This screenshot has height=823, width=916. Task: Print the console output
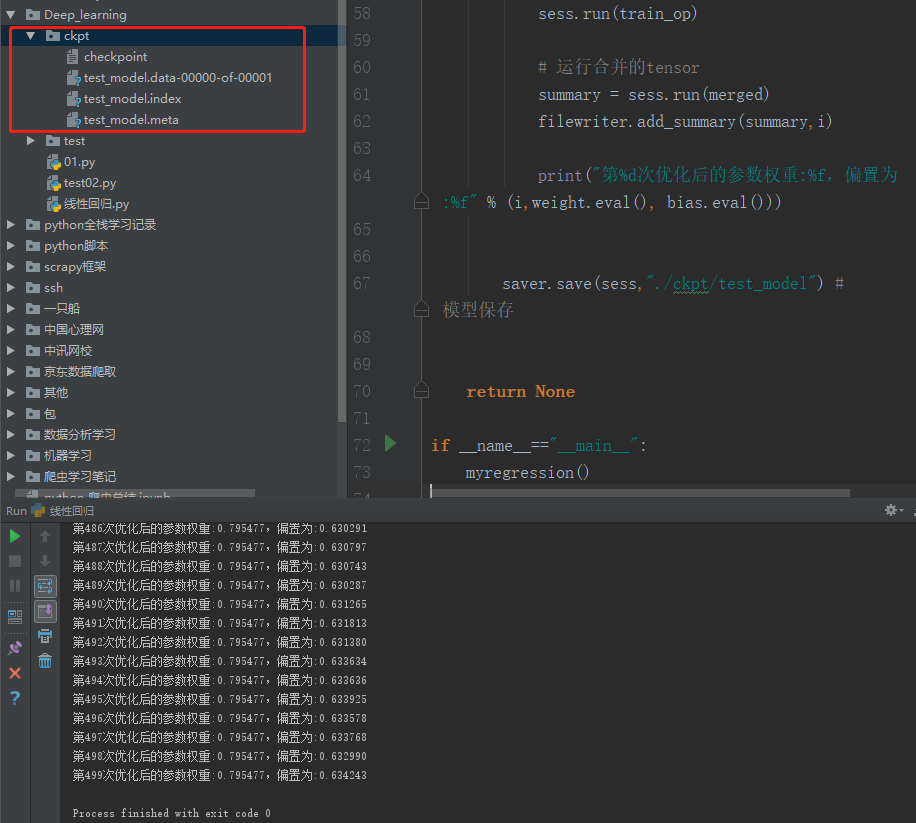tap(45, 636)
